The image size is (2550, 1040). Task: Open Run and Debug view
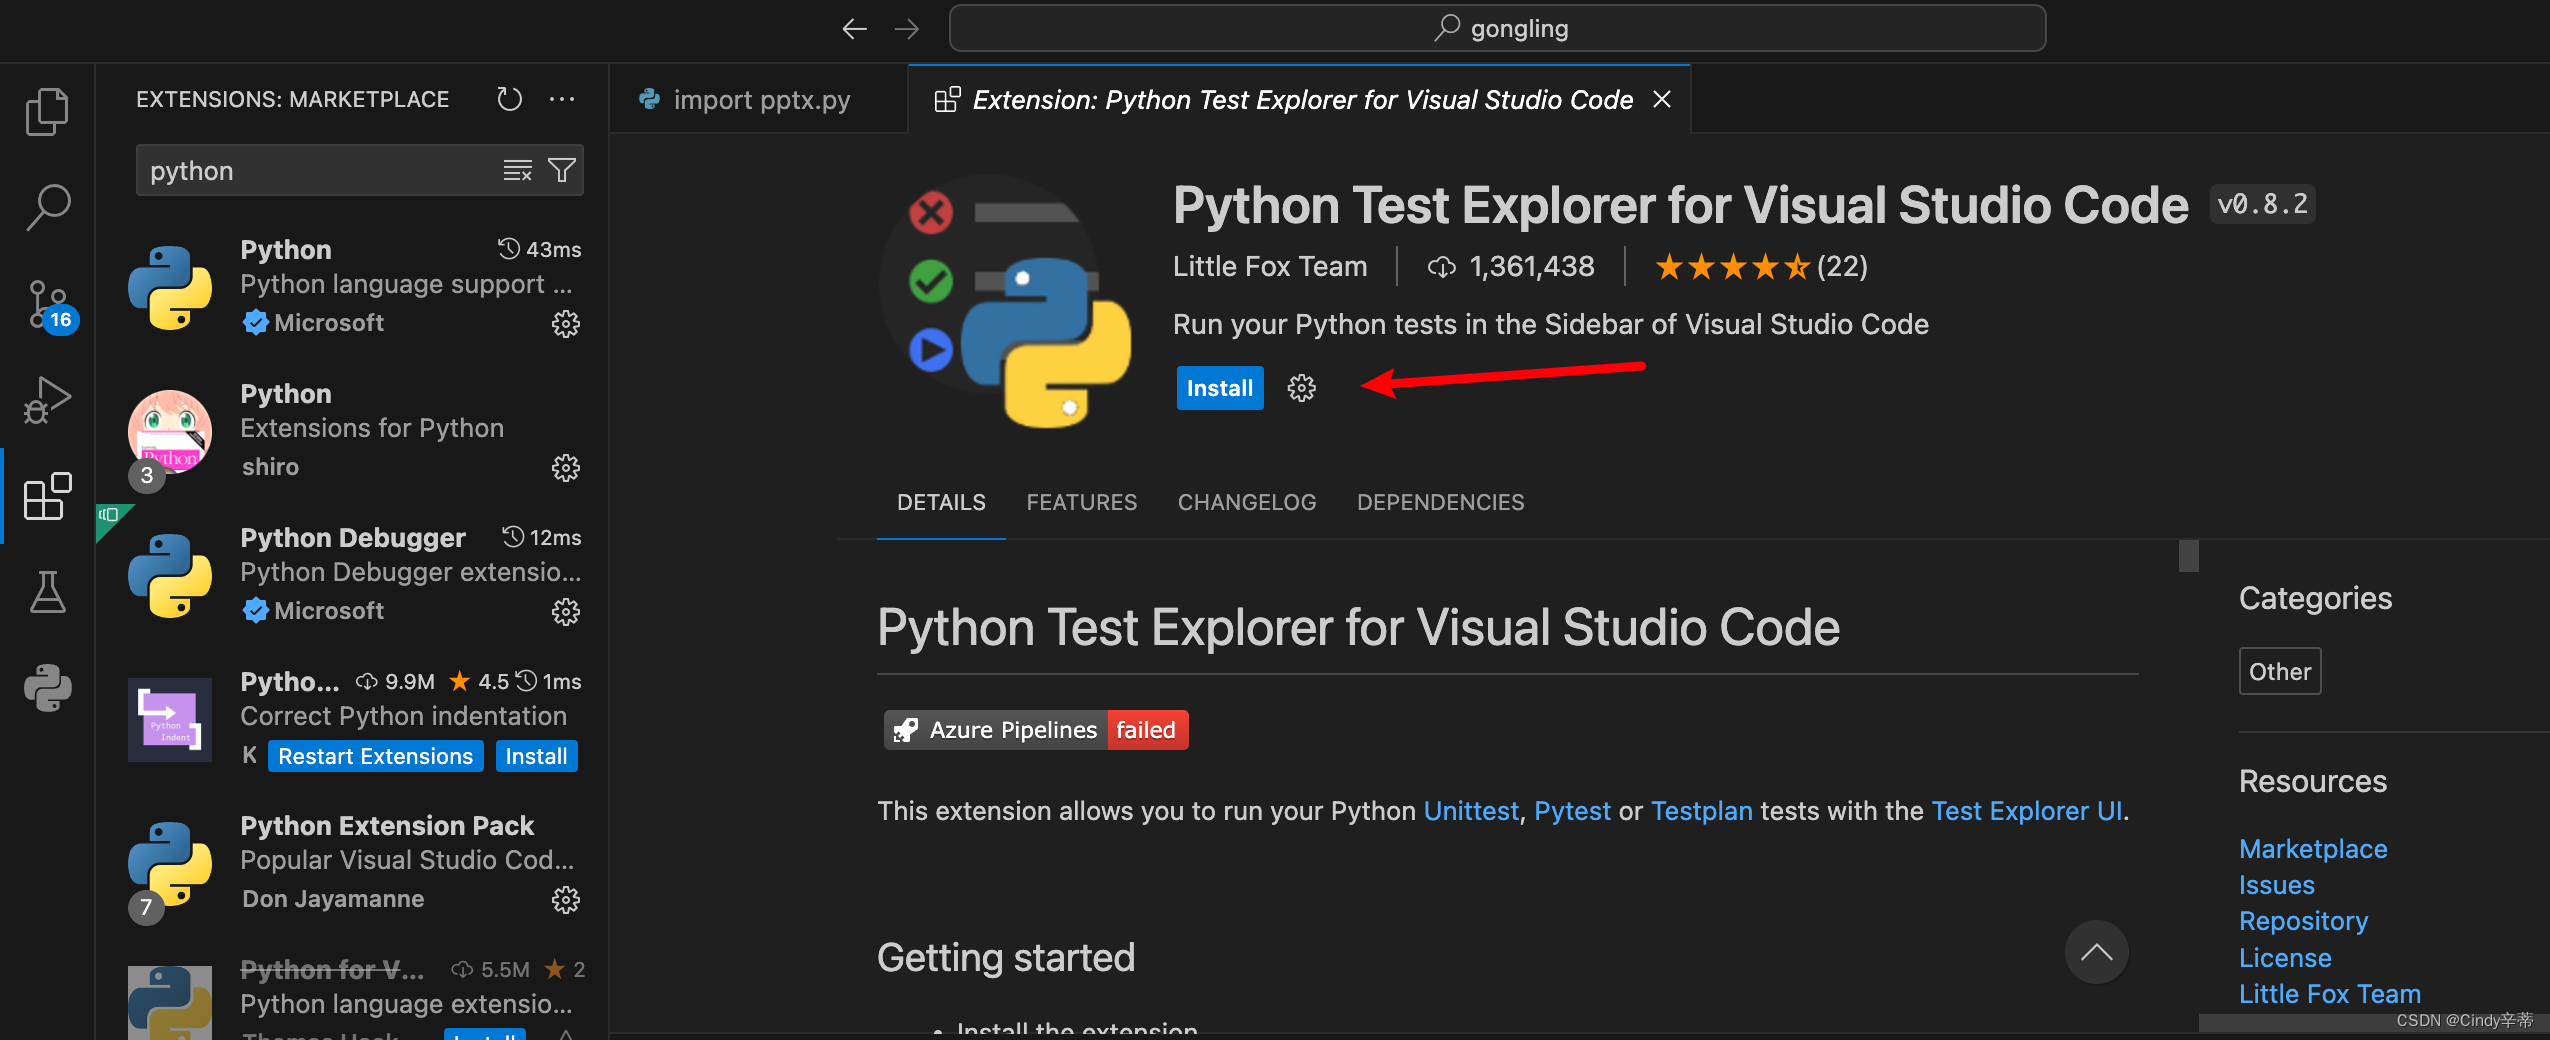tap(47, 400)
